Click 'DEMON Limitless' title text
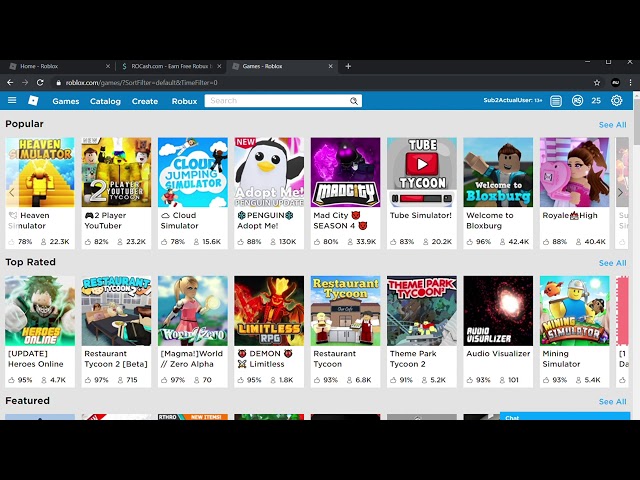 click(265, 359)
